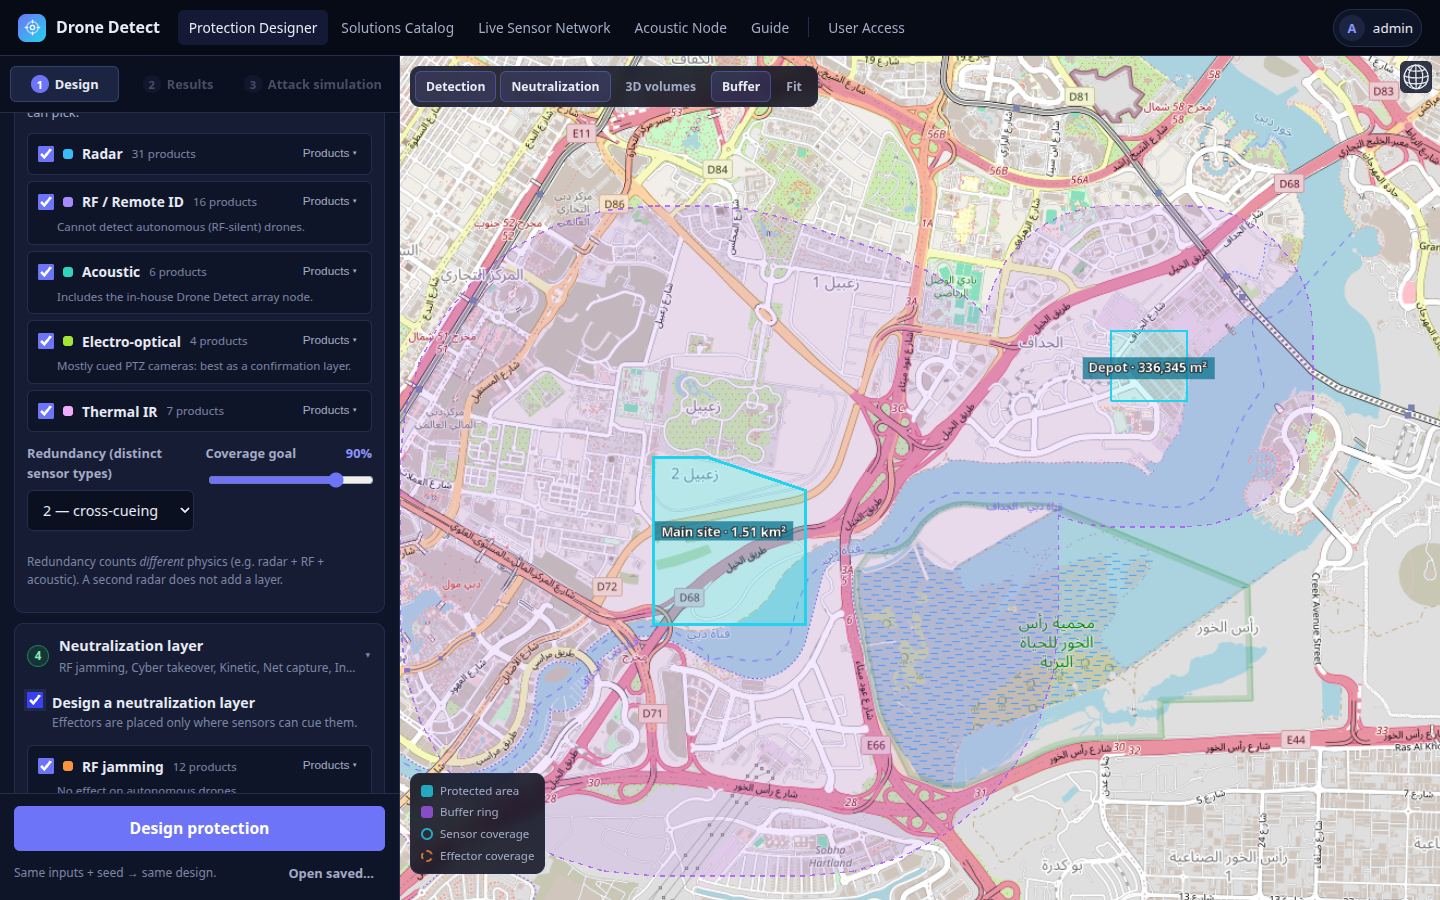This screenshot has height=900, width=1440.
Task: Toggle the Buffer map overlay
Action: (741, 86)
